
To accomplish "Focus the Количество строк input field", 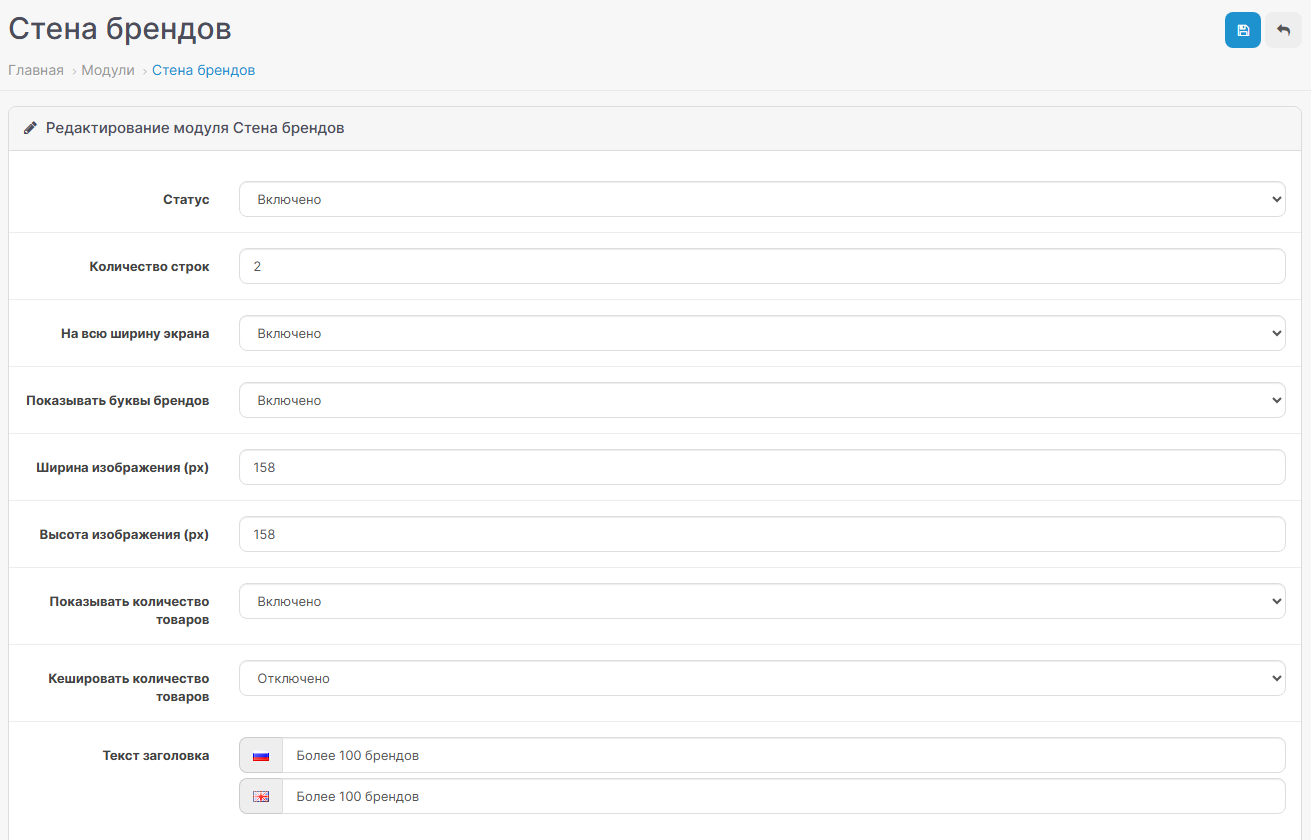I will [761, 266].
